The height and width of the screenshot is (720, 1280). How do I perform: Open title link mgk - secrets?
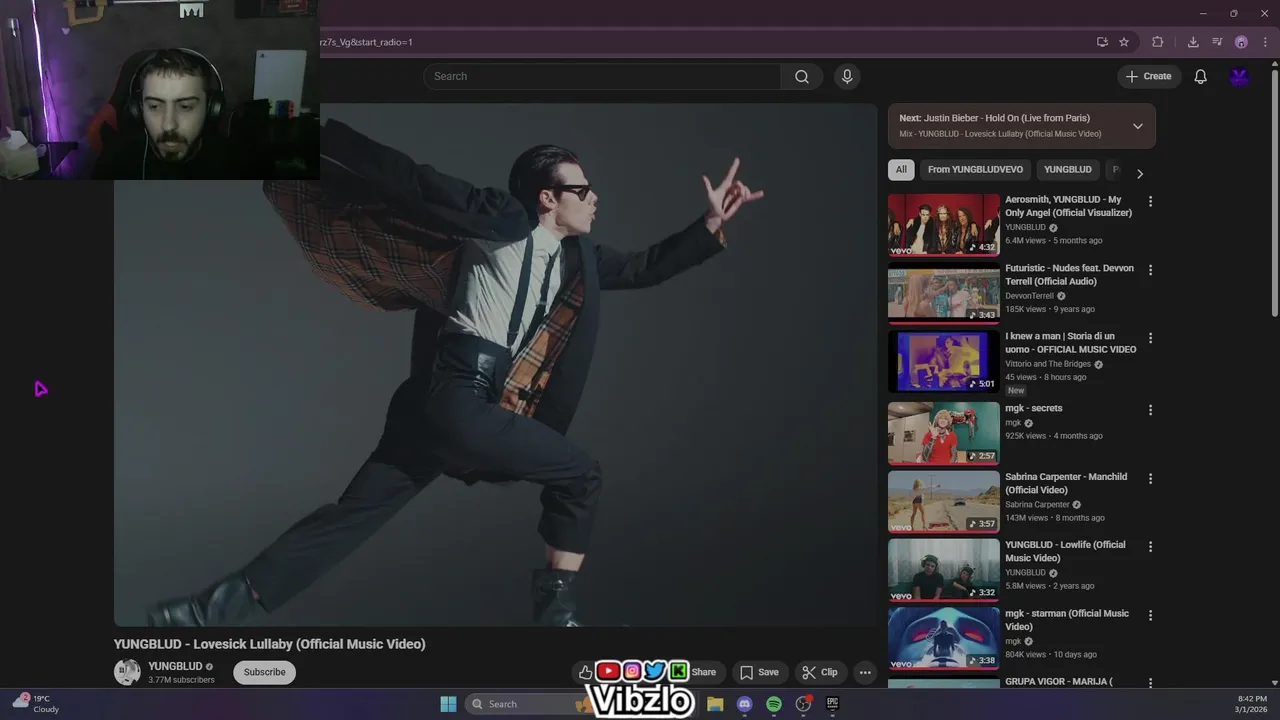(1034, 408)
